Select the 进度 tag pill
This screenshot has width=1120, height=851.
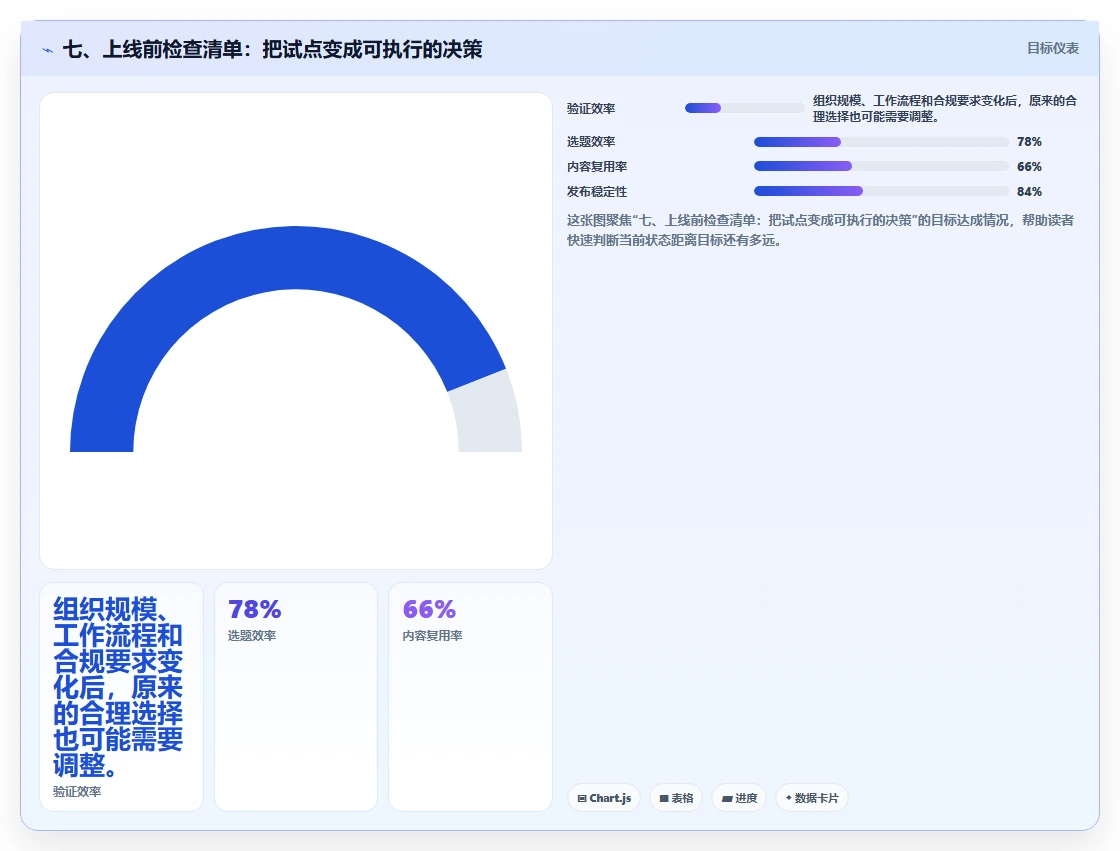[x=739, y=798]
